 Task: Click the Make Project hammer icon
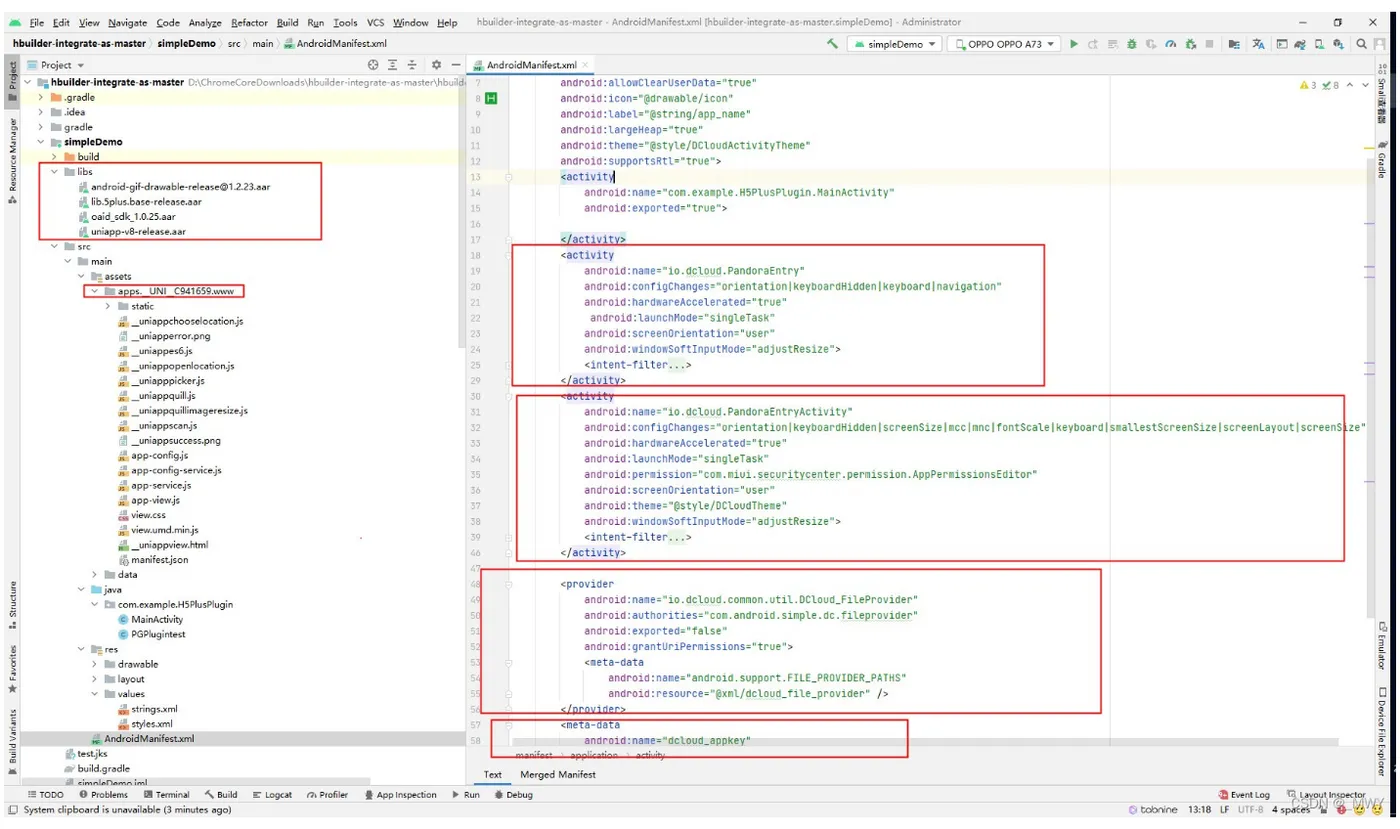pyautogui.click(x=832, y=44)
